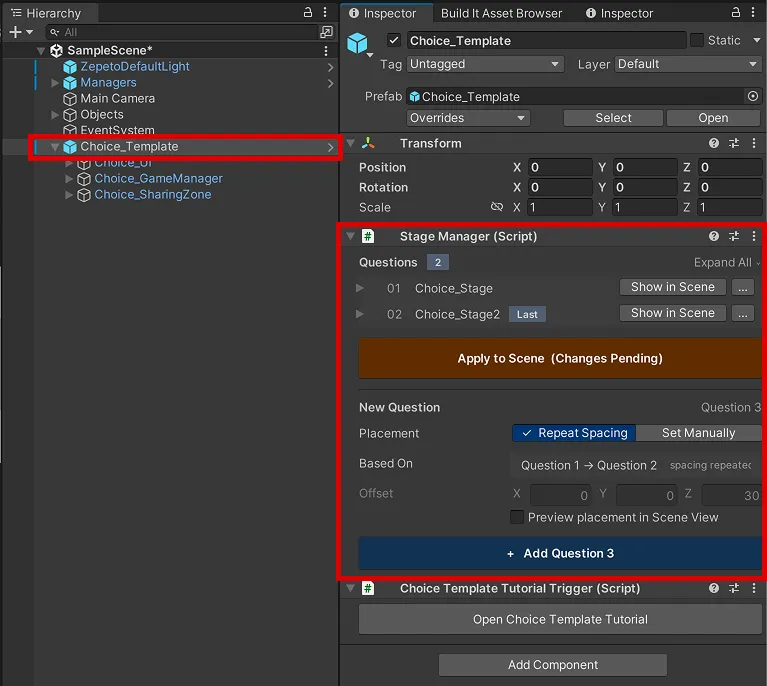Click the Main Camera object icon in Hierarchy

tap(70, 99)
